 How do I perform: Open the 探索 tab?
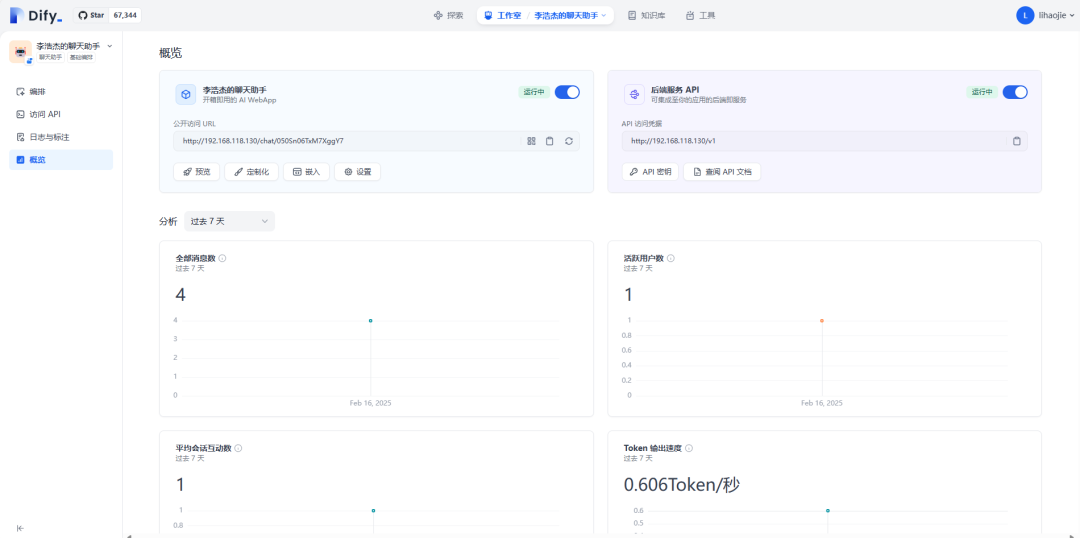click(448, 15)
